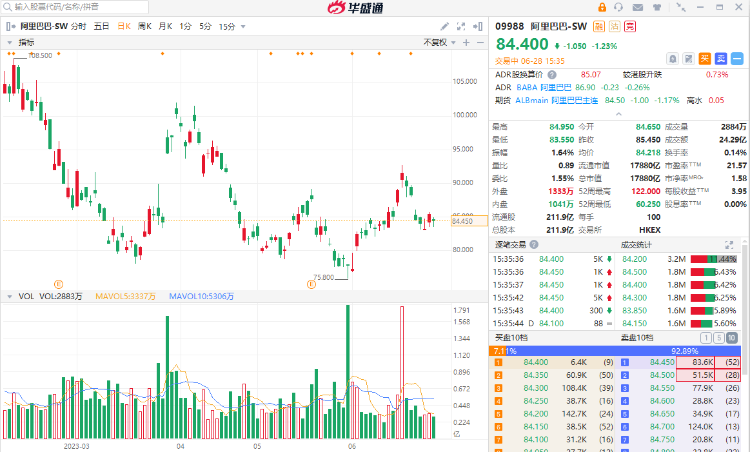The width and height of the screenshot is (750, 452).
Task: Click the orange 买 buy button
Action: [705, 58]
